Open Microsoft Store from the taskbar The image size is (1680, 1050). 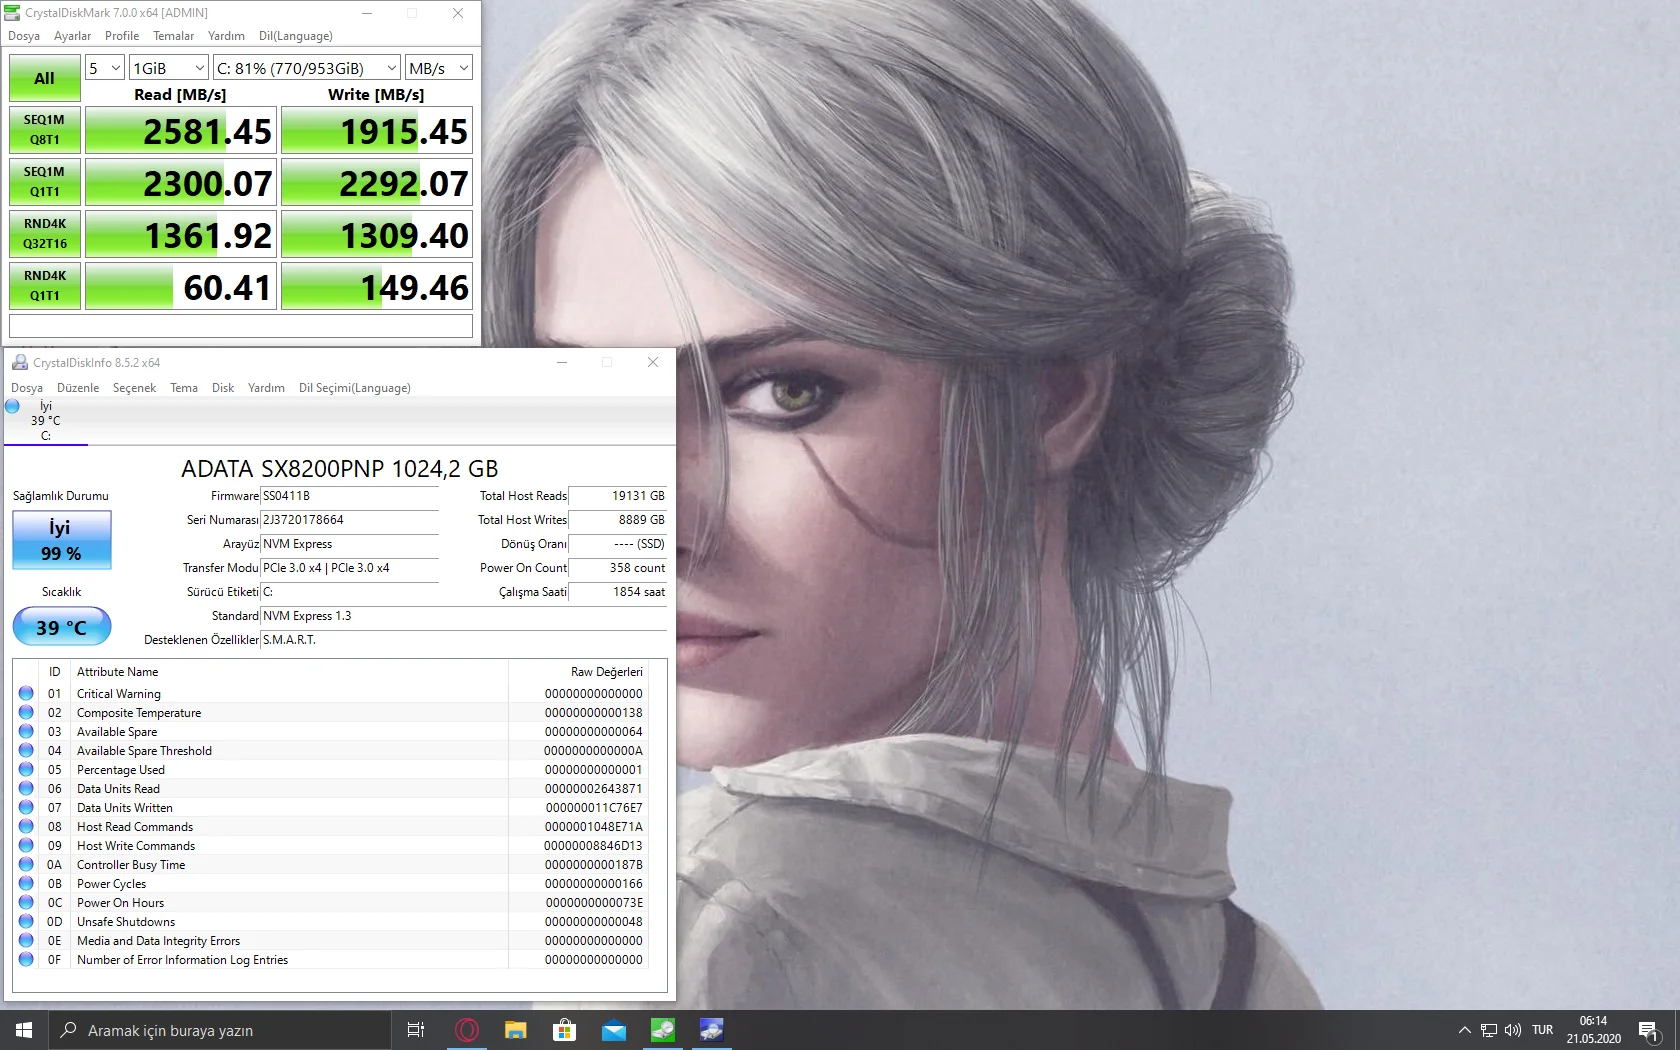click(x=565, y=1030)
